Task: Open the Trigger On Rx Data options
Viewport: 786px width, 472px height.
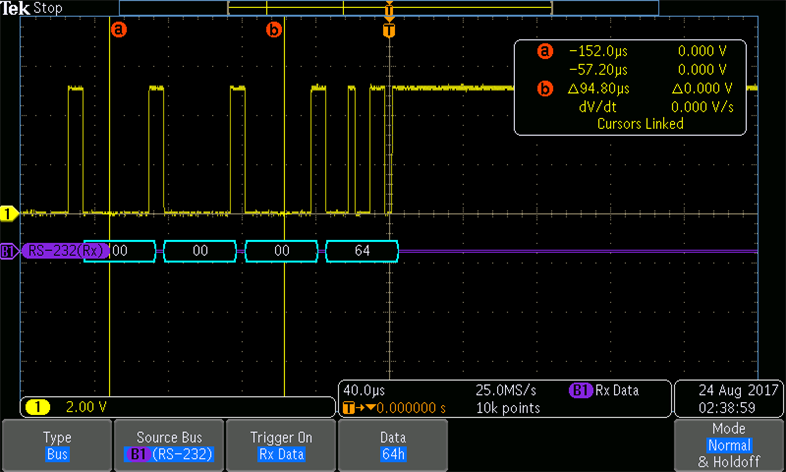Action: [281, 446]
